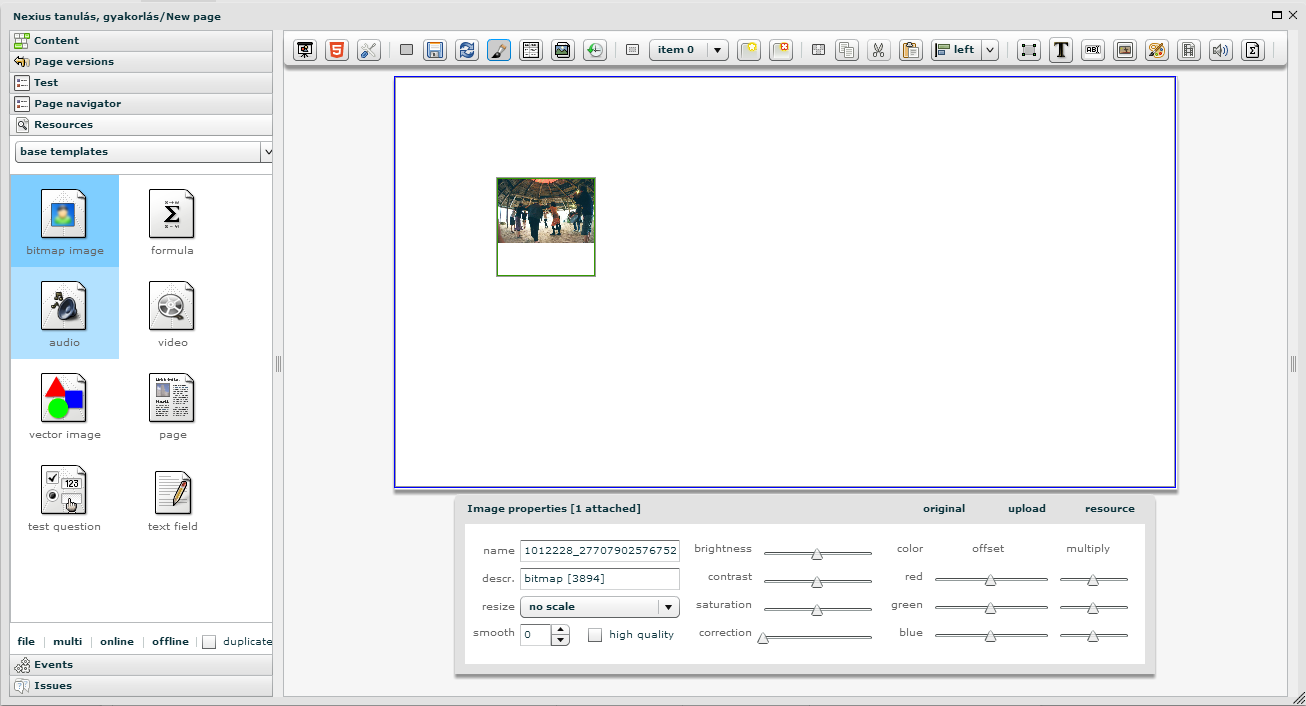Click the save floppy disk icon
The image size is (1306, 706).
(x=435, y=50)
